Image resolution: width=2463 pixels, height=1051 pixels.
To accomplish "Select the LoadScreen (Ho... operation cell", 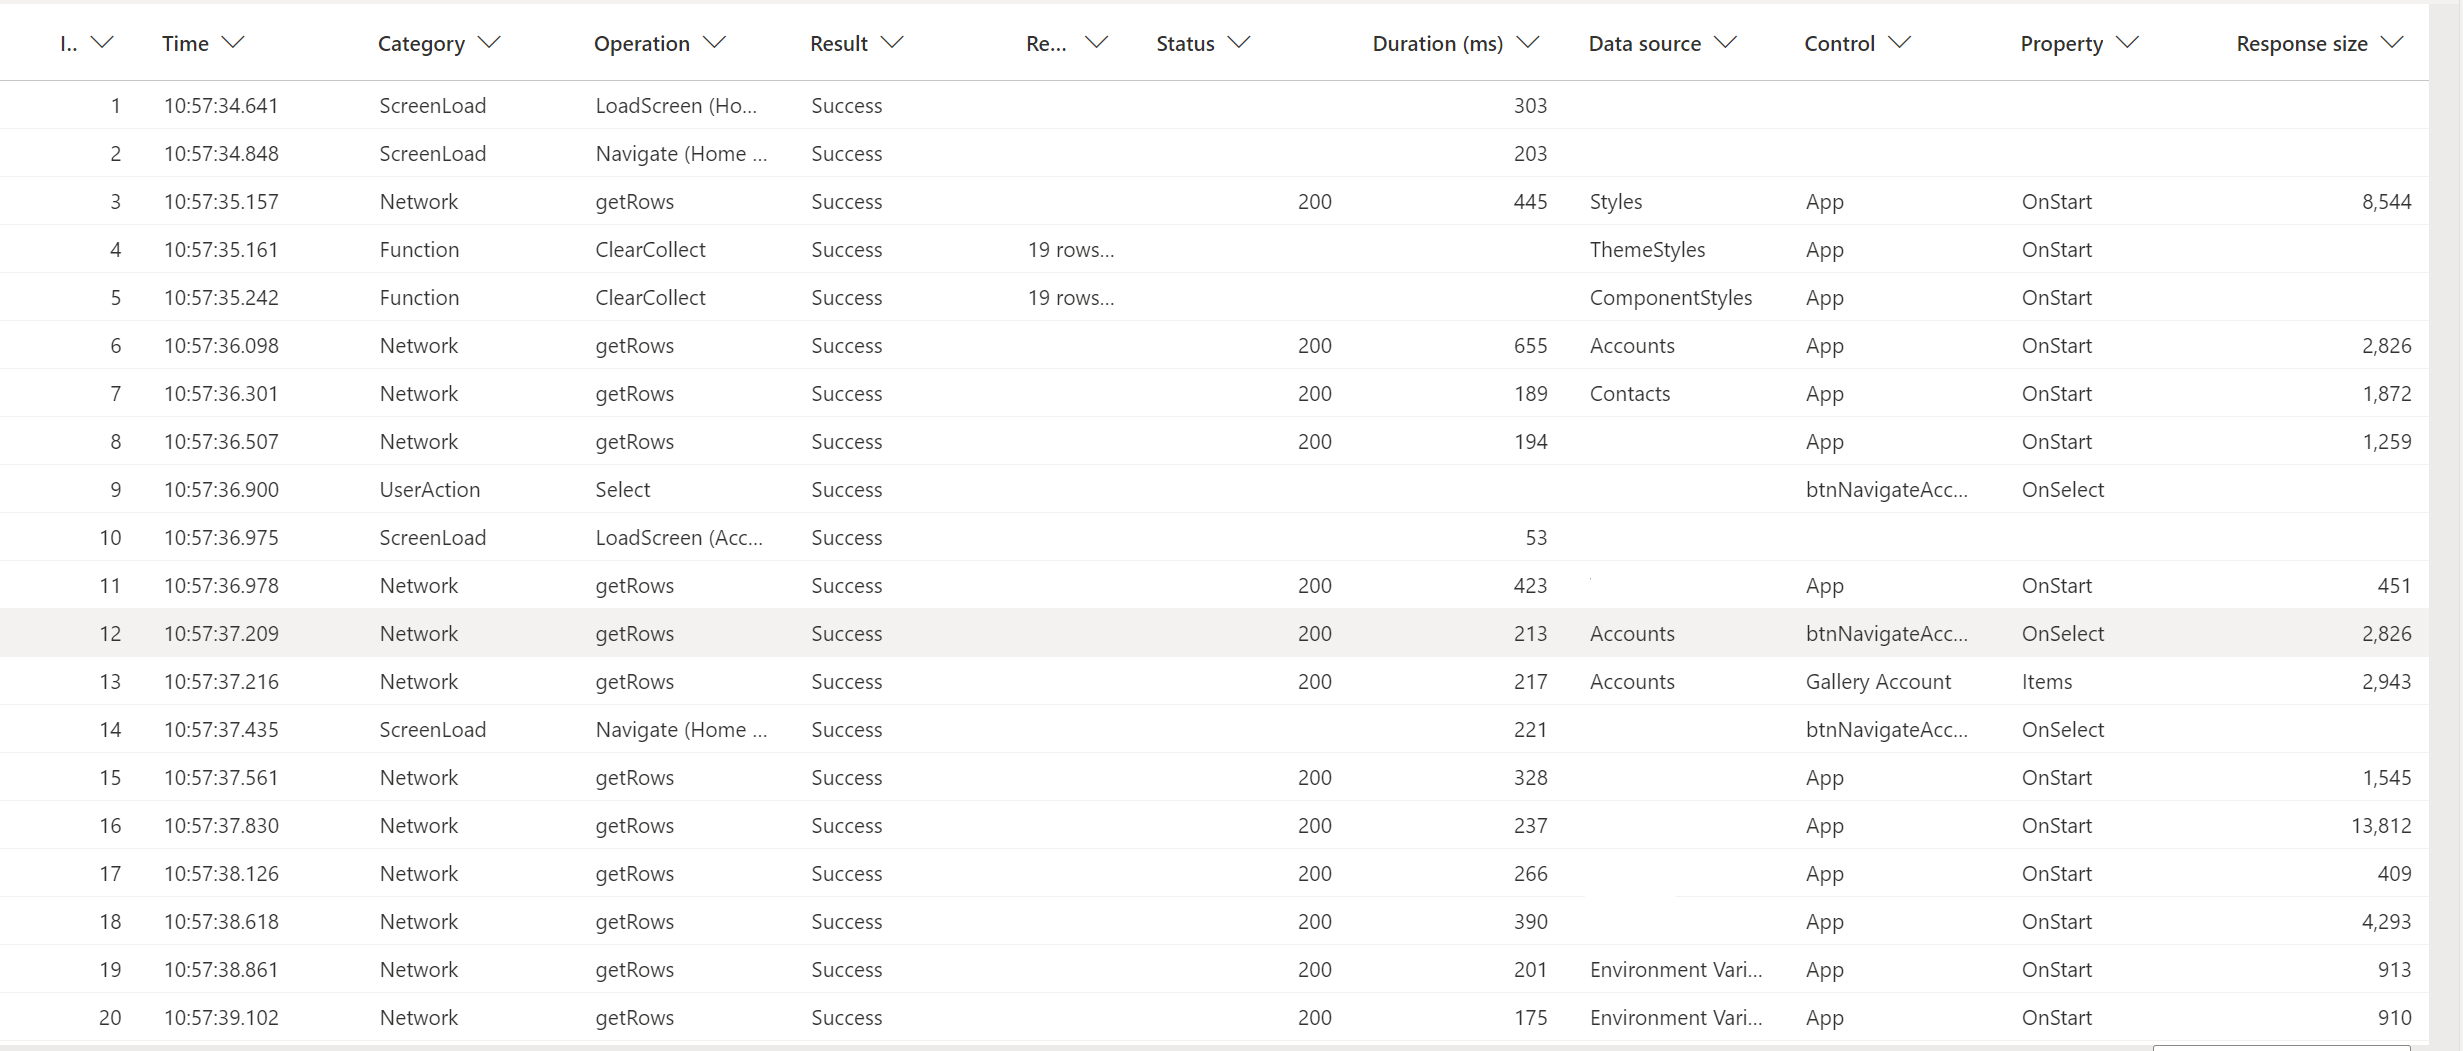I will point(676,106).
